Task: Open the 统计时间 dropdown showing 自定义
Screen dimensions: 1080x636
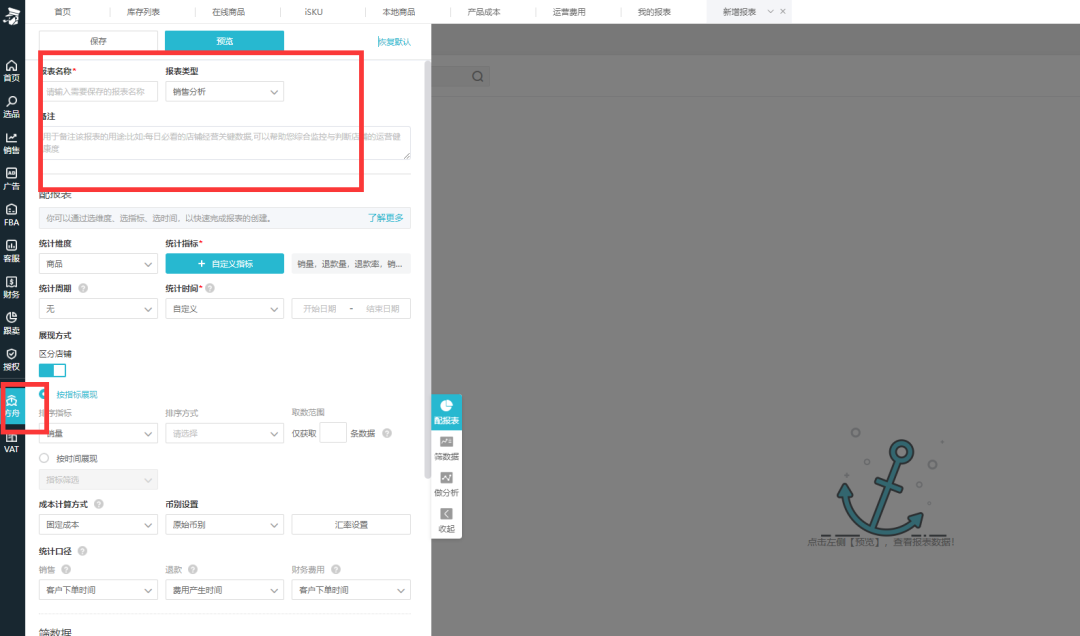Action: point(225,309)
